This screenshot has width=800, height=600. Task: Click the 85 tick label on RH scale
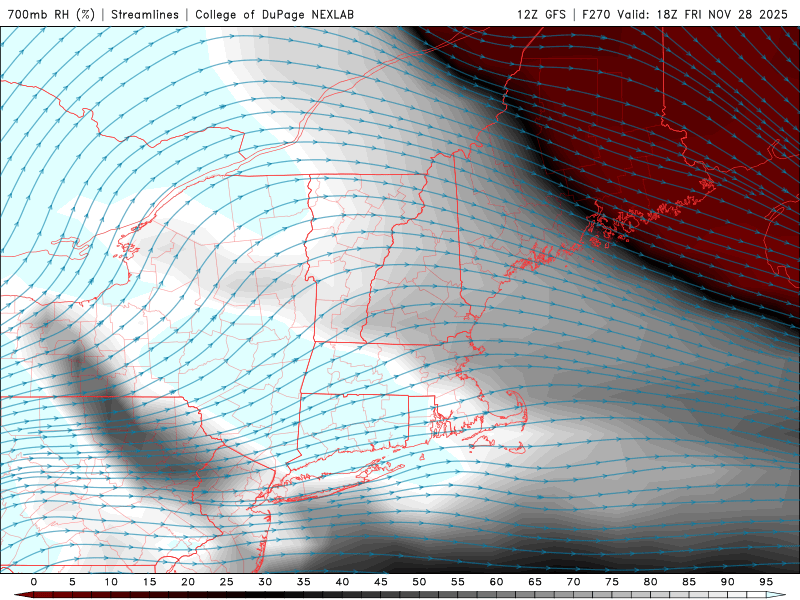click(x=689, y=582)
